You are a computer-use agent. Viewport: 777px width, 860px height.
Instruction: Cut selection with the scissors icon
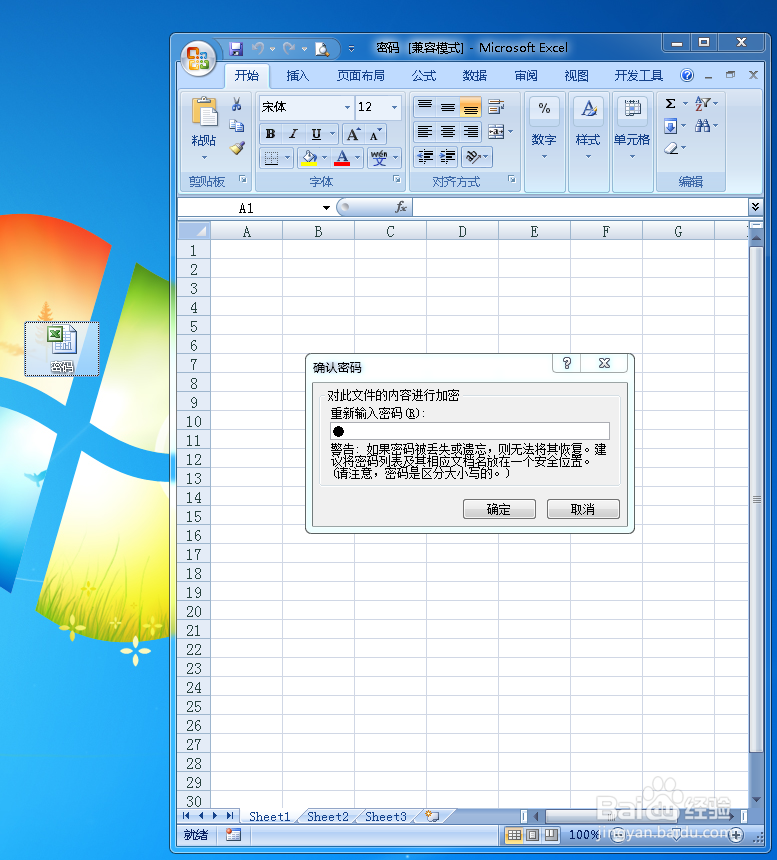click(236, 104)
